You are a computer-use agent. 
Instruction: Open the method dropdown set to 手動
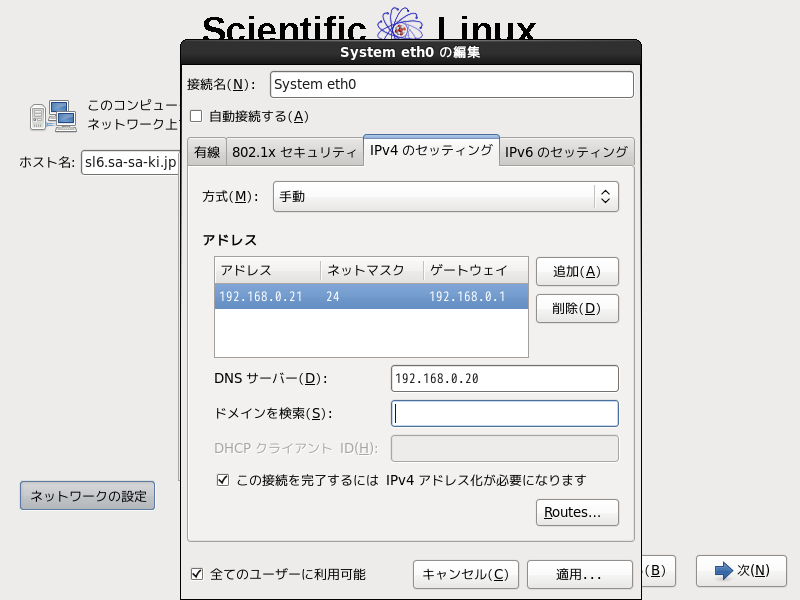tap(445, 197)
